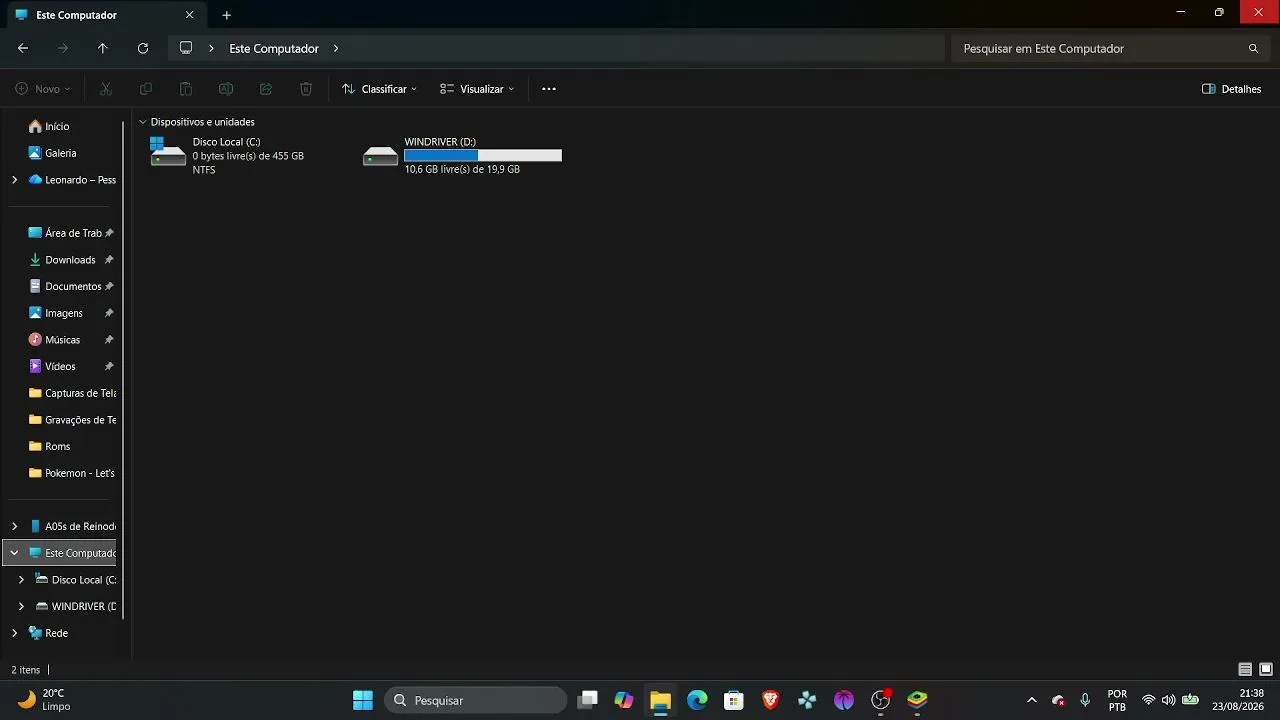Open Músicas in the sidebar
This screenshot has width=1280, height=720.
click(x=62, y=340)
